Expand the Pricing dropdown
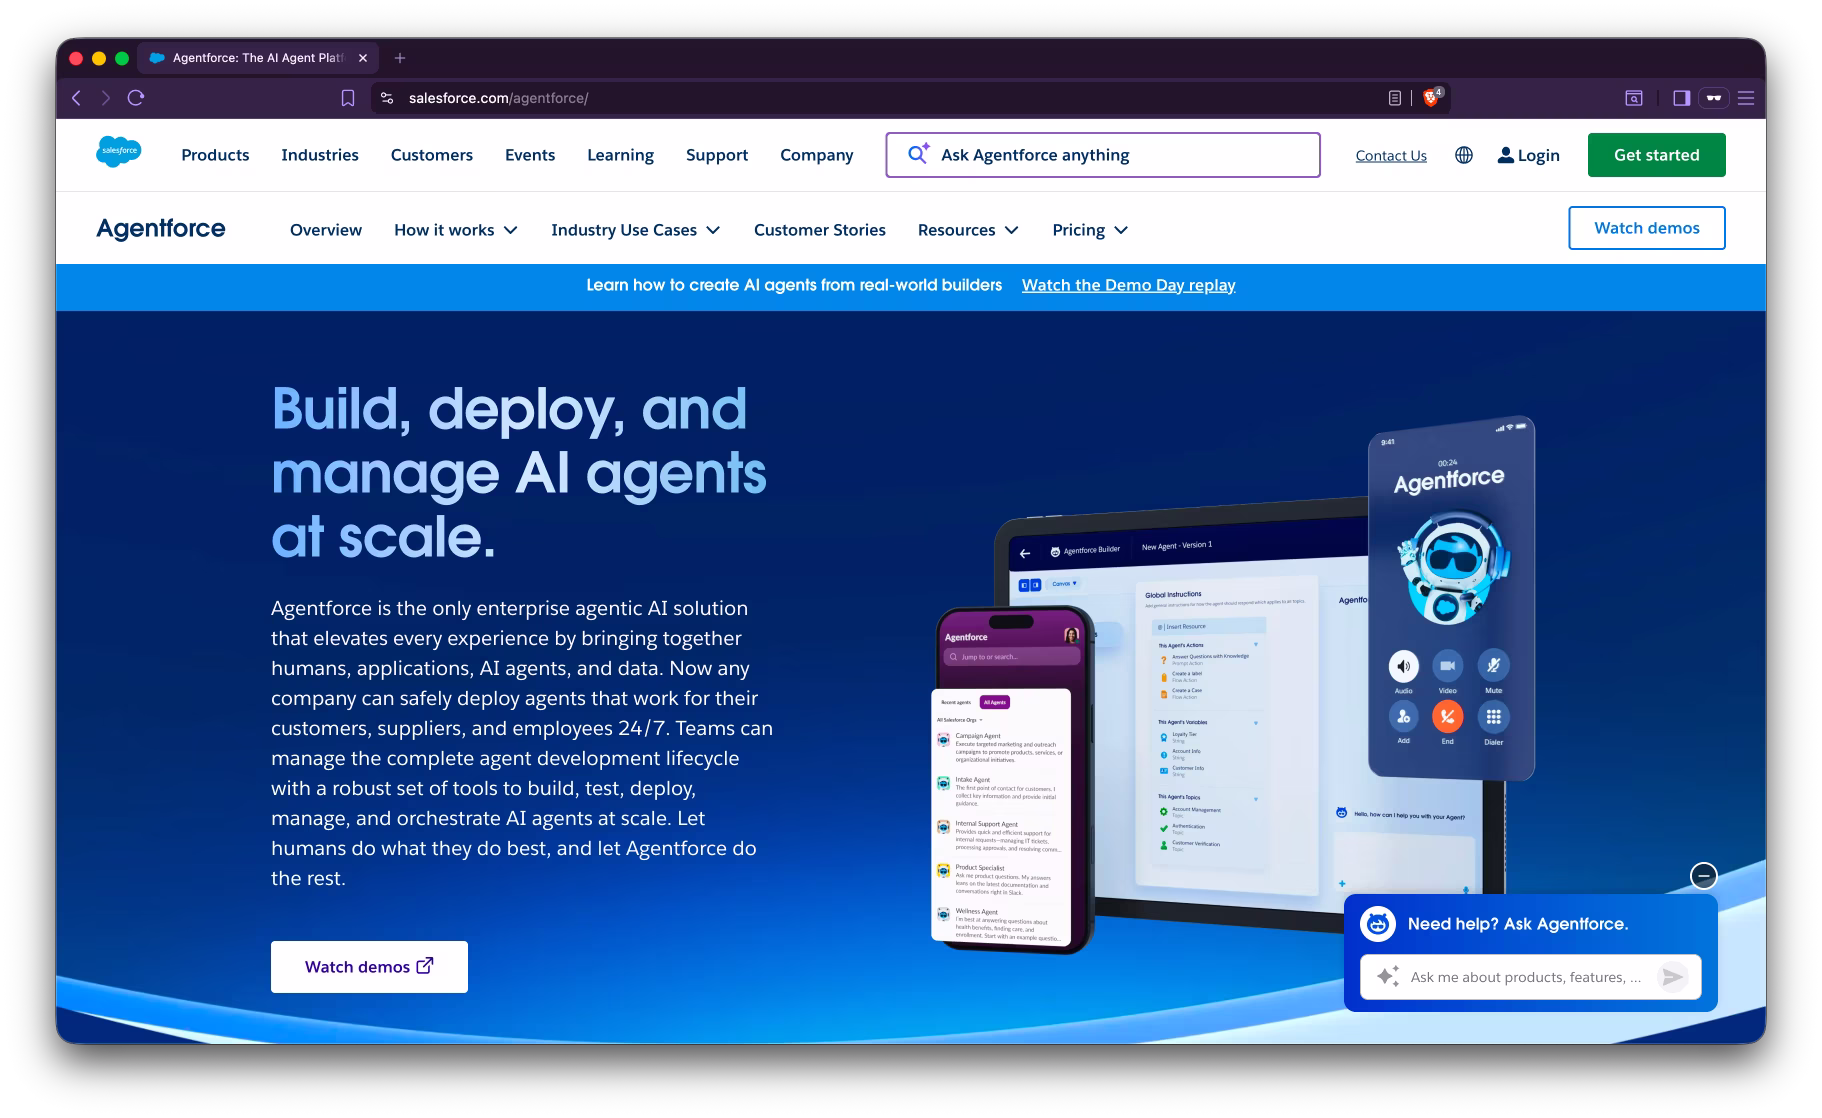 1090,230
